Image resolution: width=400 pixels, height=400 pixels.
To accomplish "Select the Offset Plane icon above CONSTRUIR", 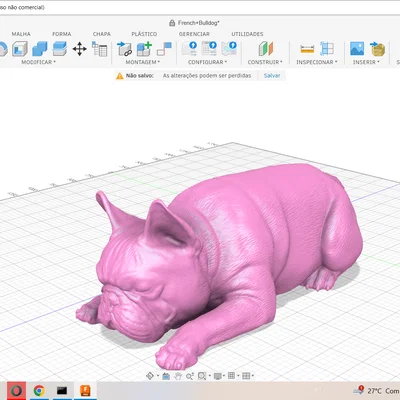I will click(x=266, y=49).
